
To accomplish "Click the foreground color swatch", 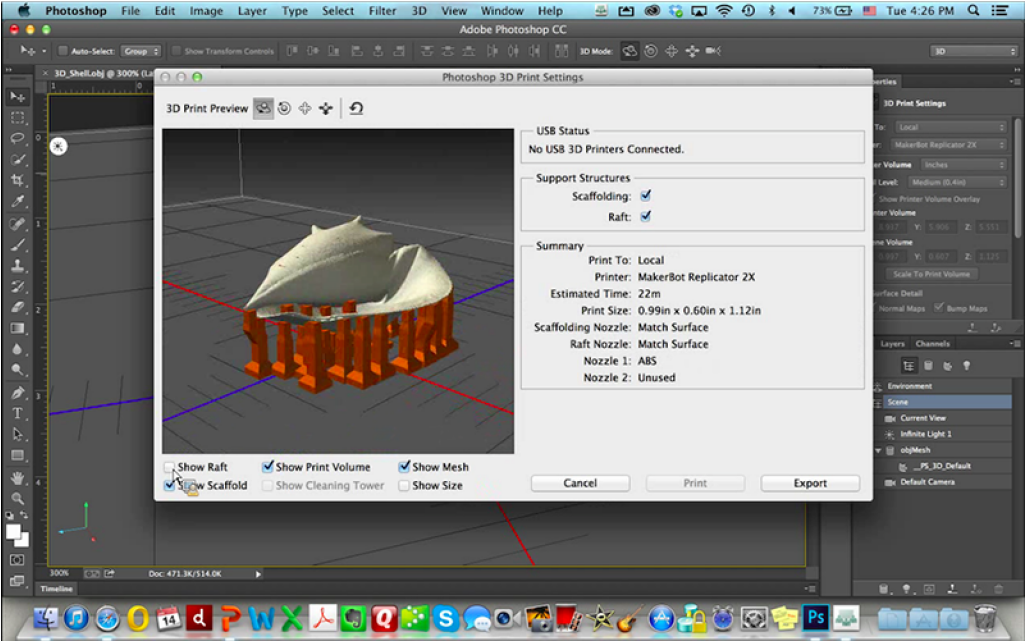I will point(13,532).
